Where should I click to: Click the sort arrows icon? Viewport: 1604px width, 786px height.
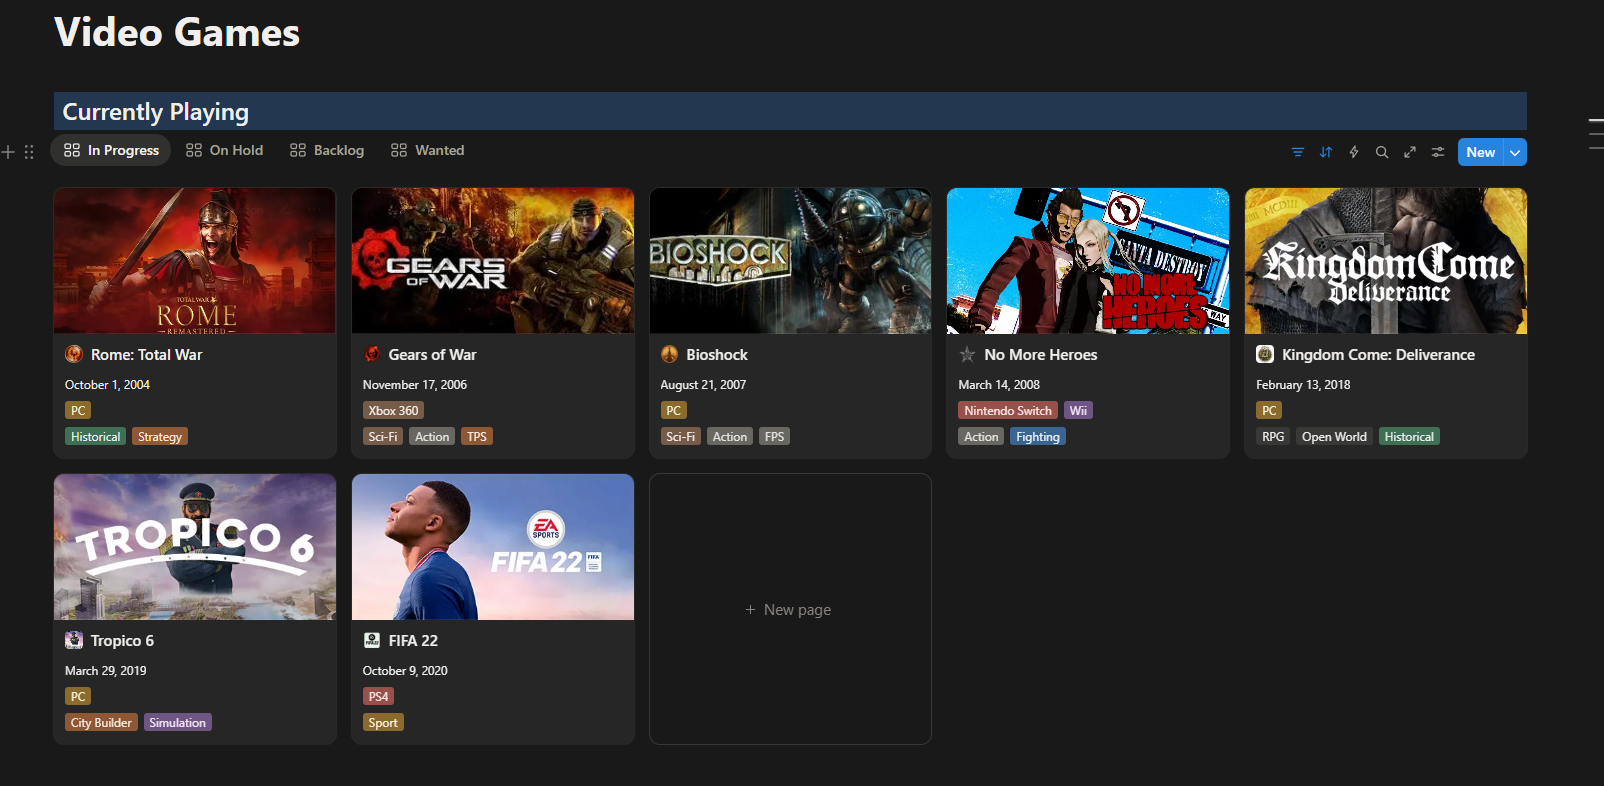1325,152
